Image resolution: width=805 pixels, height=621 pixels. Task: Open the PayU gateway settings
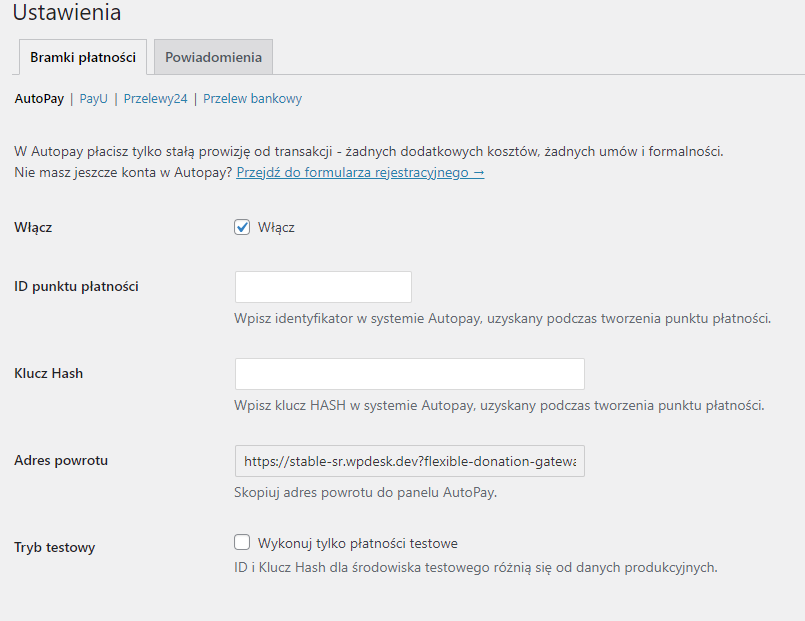coord(93,99)
